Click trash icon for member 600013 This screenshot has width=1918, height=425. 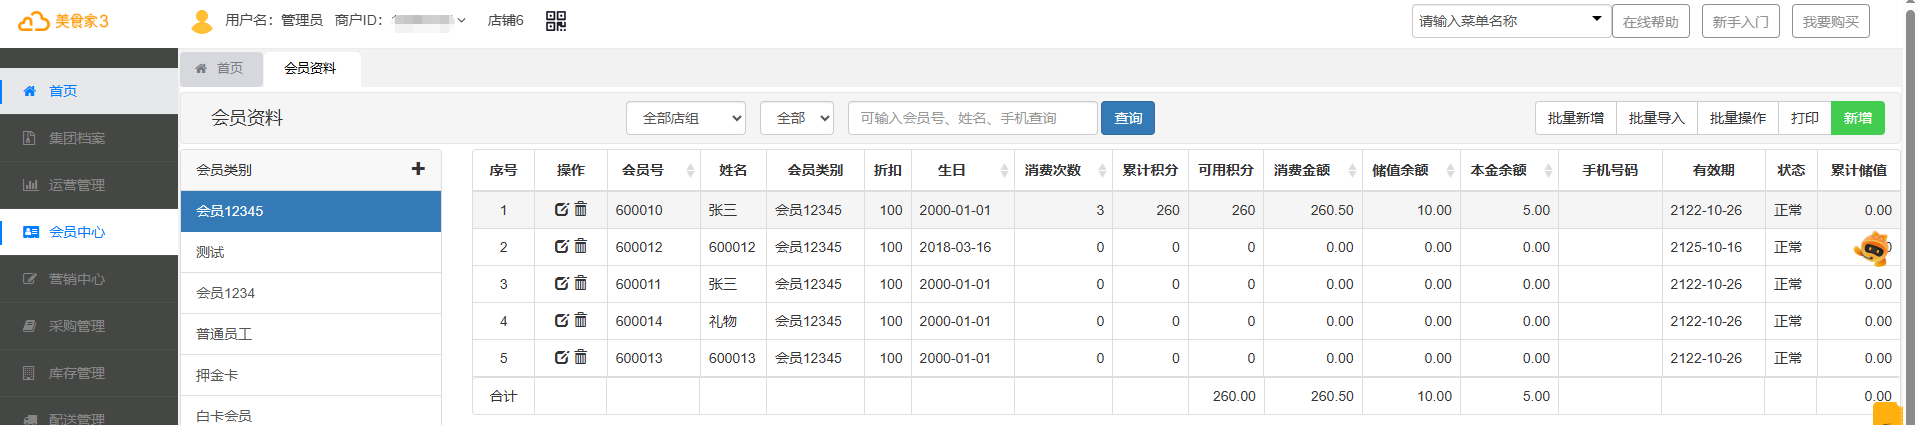coord(581,357)
